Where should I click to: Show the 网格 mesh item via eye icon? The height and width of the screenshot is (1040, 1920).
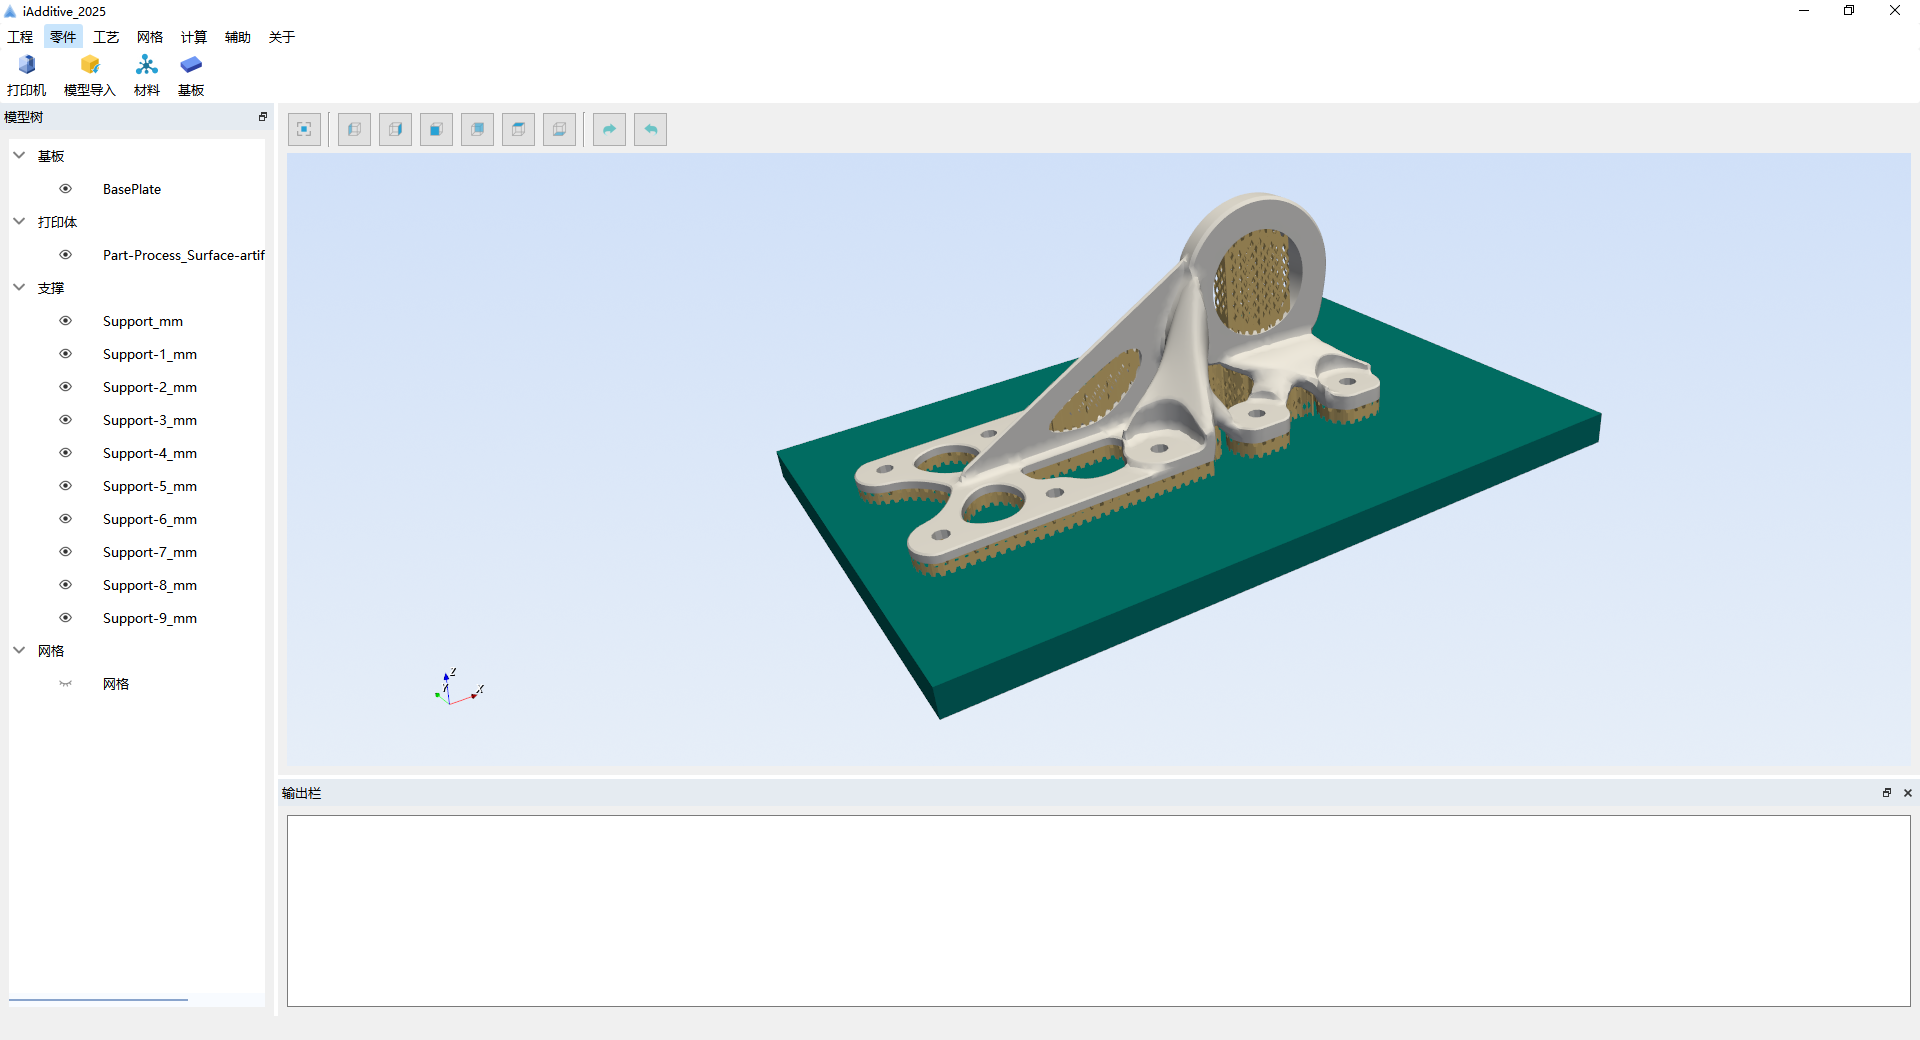pos(66,684)
